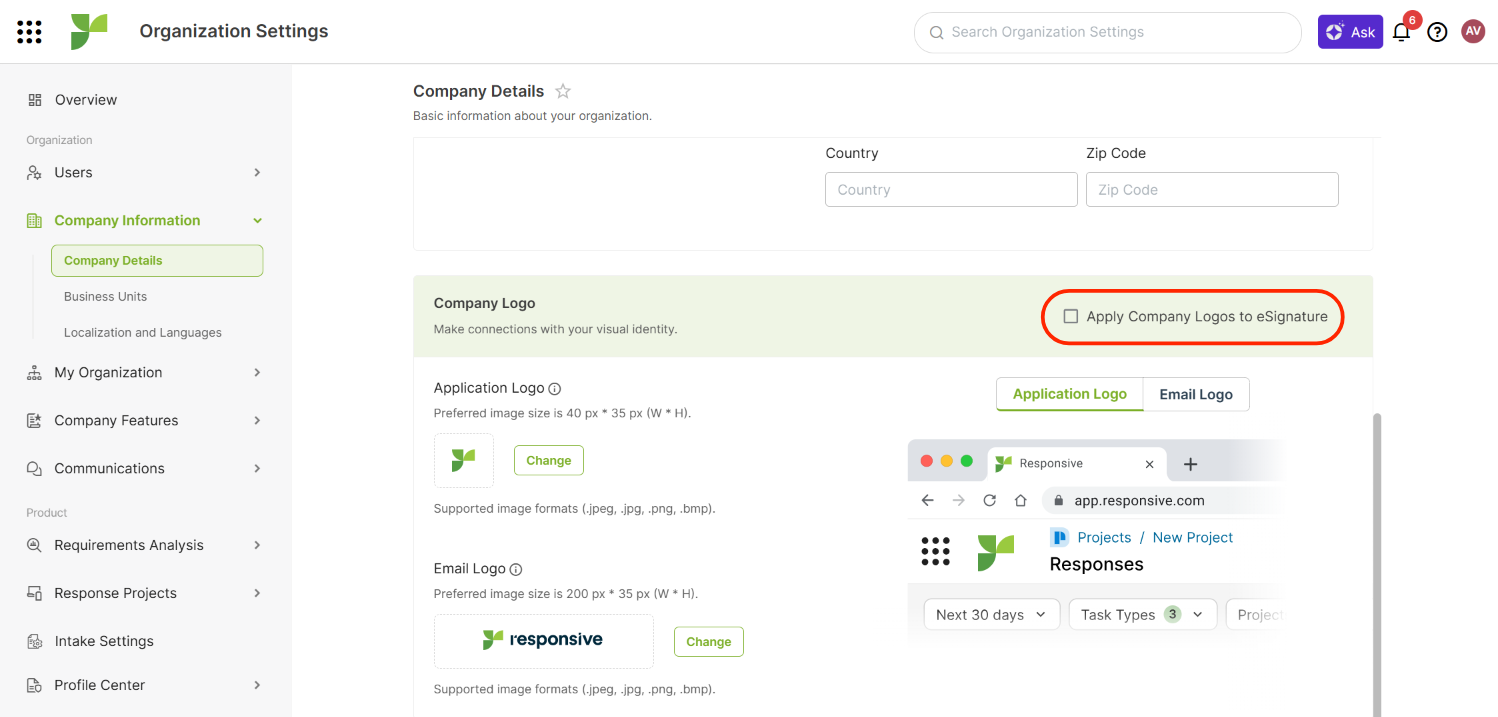Click the Email Logo info icon
The image size is (1498, 717).
[516, 569]
